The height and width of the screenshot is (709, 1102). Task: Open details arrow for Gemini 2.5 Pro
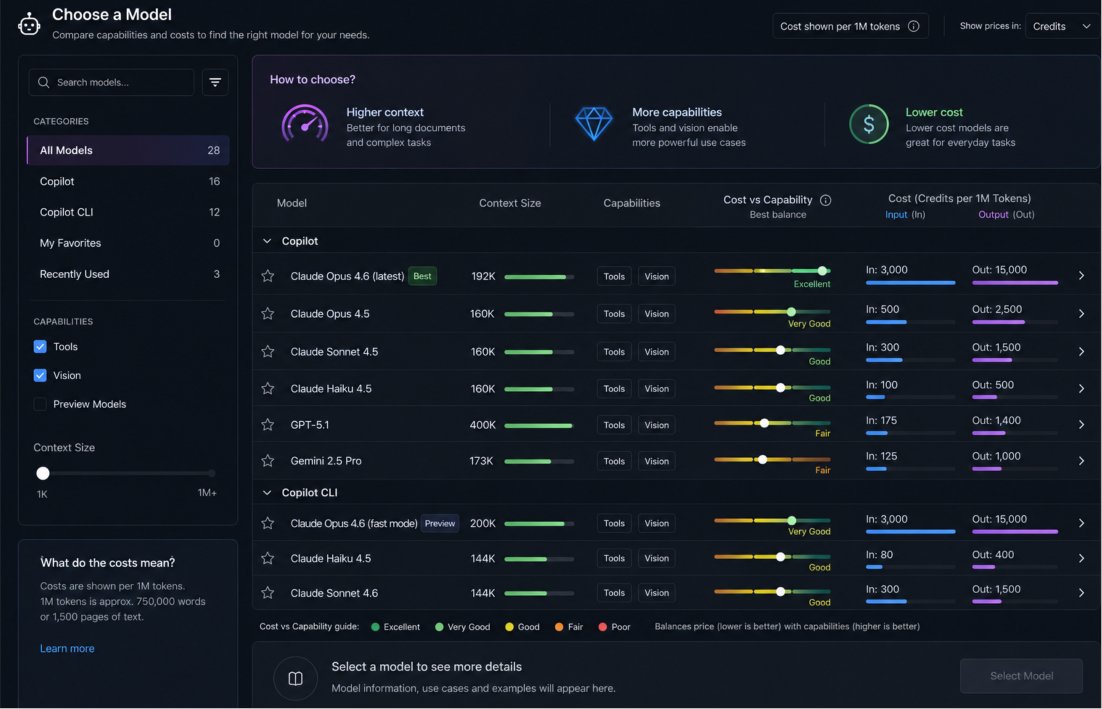1081,461
